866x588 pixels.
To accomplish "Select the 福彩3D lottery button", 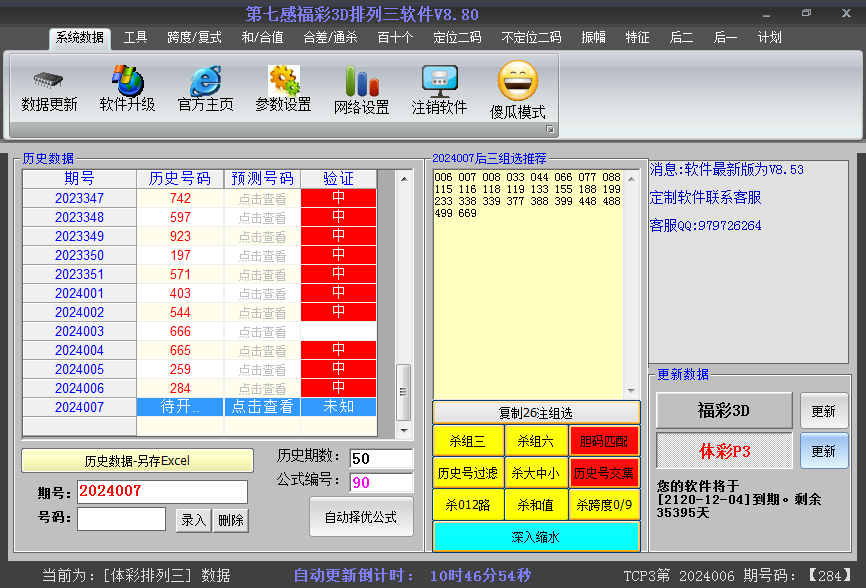I will tap(724, 410).
